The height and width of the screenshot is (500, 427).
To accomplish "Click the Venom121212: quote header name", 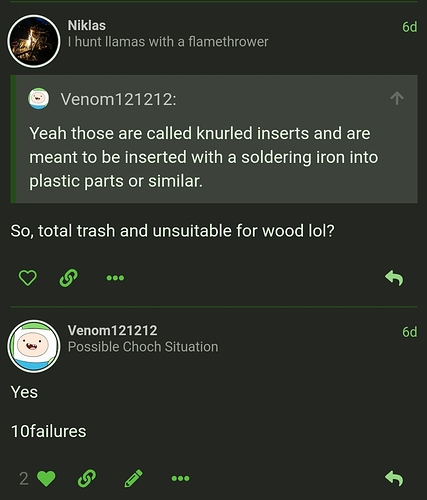I will point(118,99).
